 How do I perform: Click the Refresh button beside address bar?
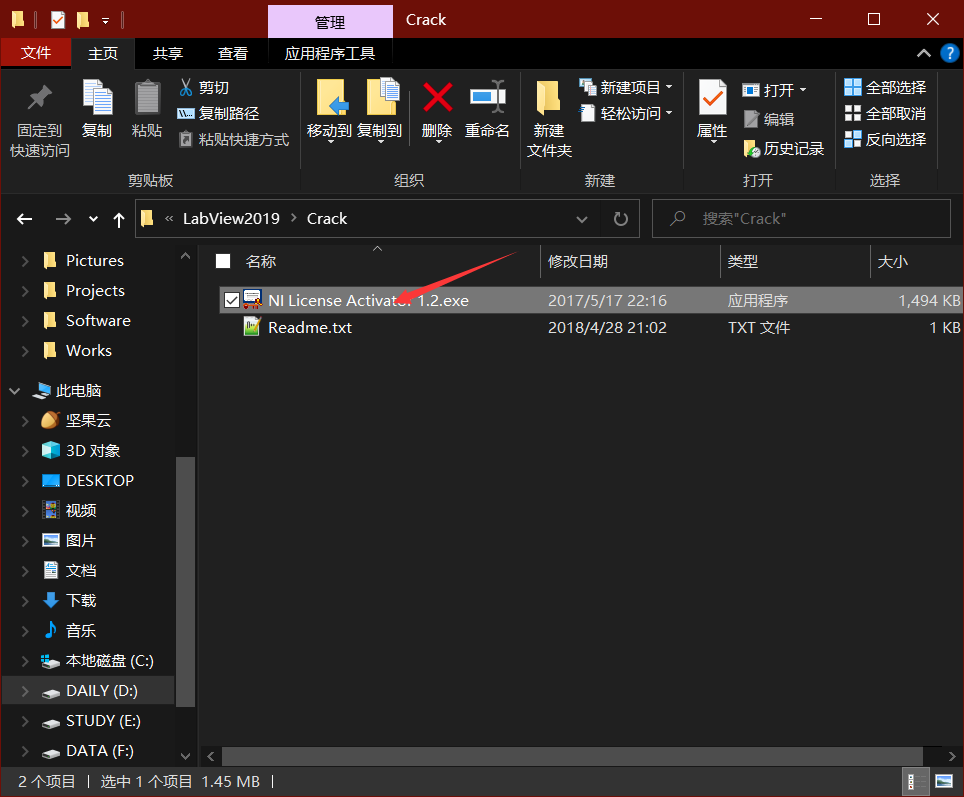pyautogui.click(x=620, y=218)
